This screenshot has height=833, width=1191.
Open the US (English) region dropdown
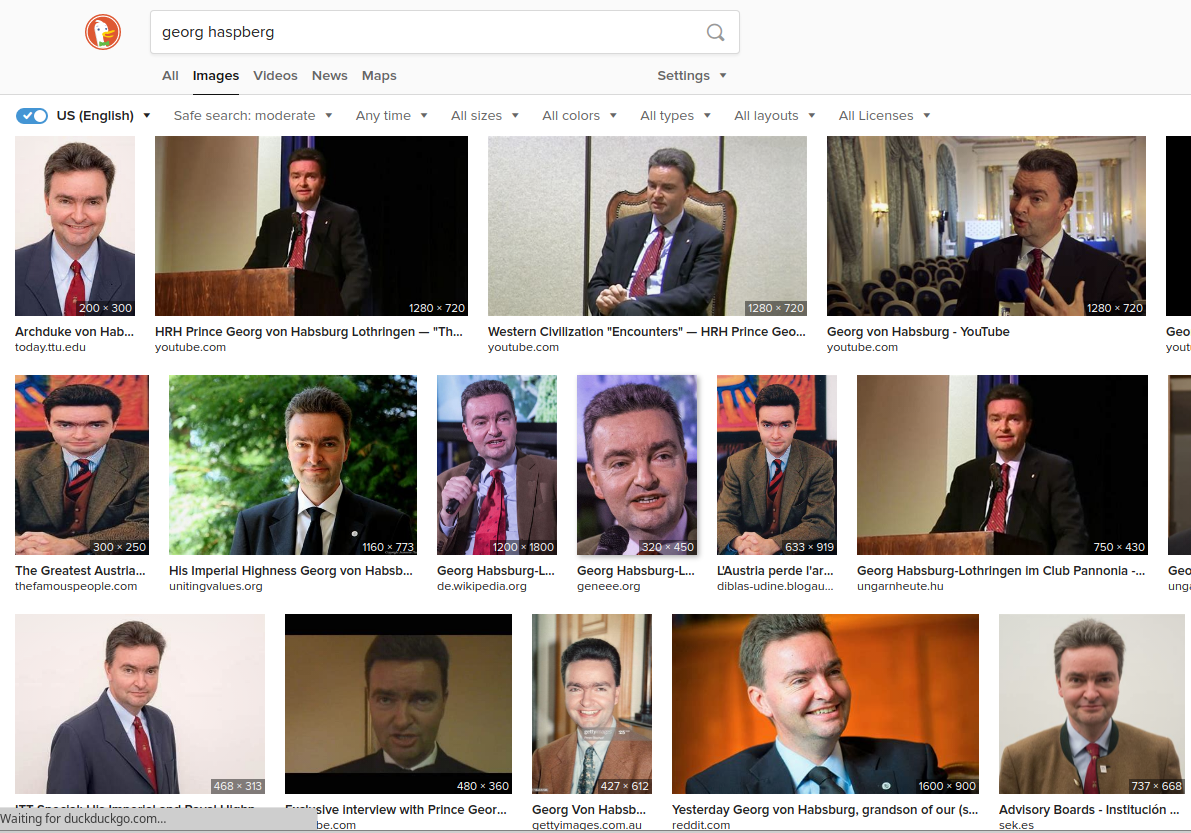(x=103, y=115)
